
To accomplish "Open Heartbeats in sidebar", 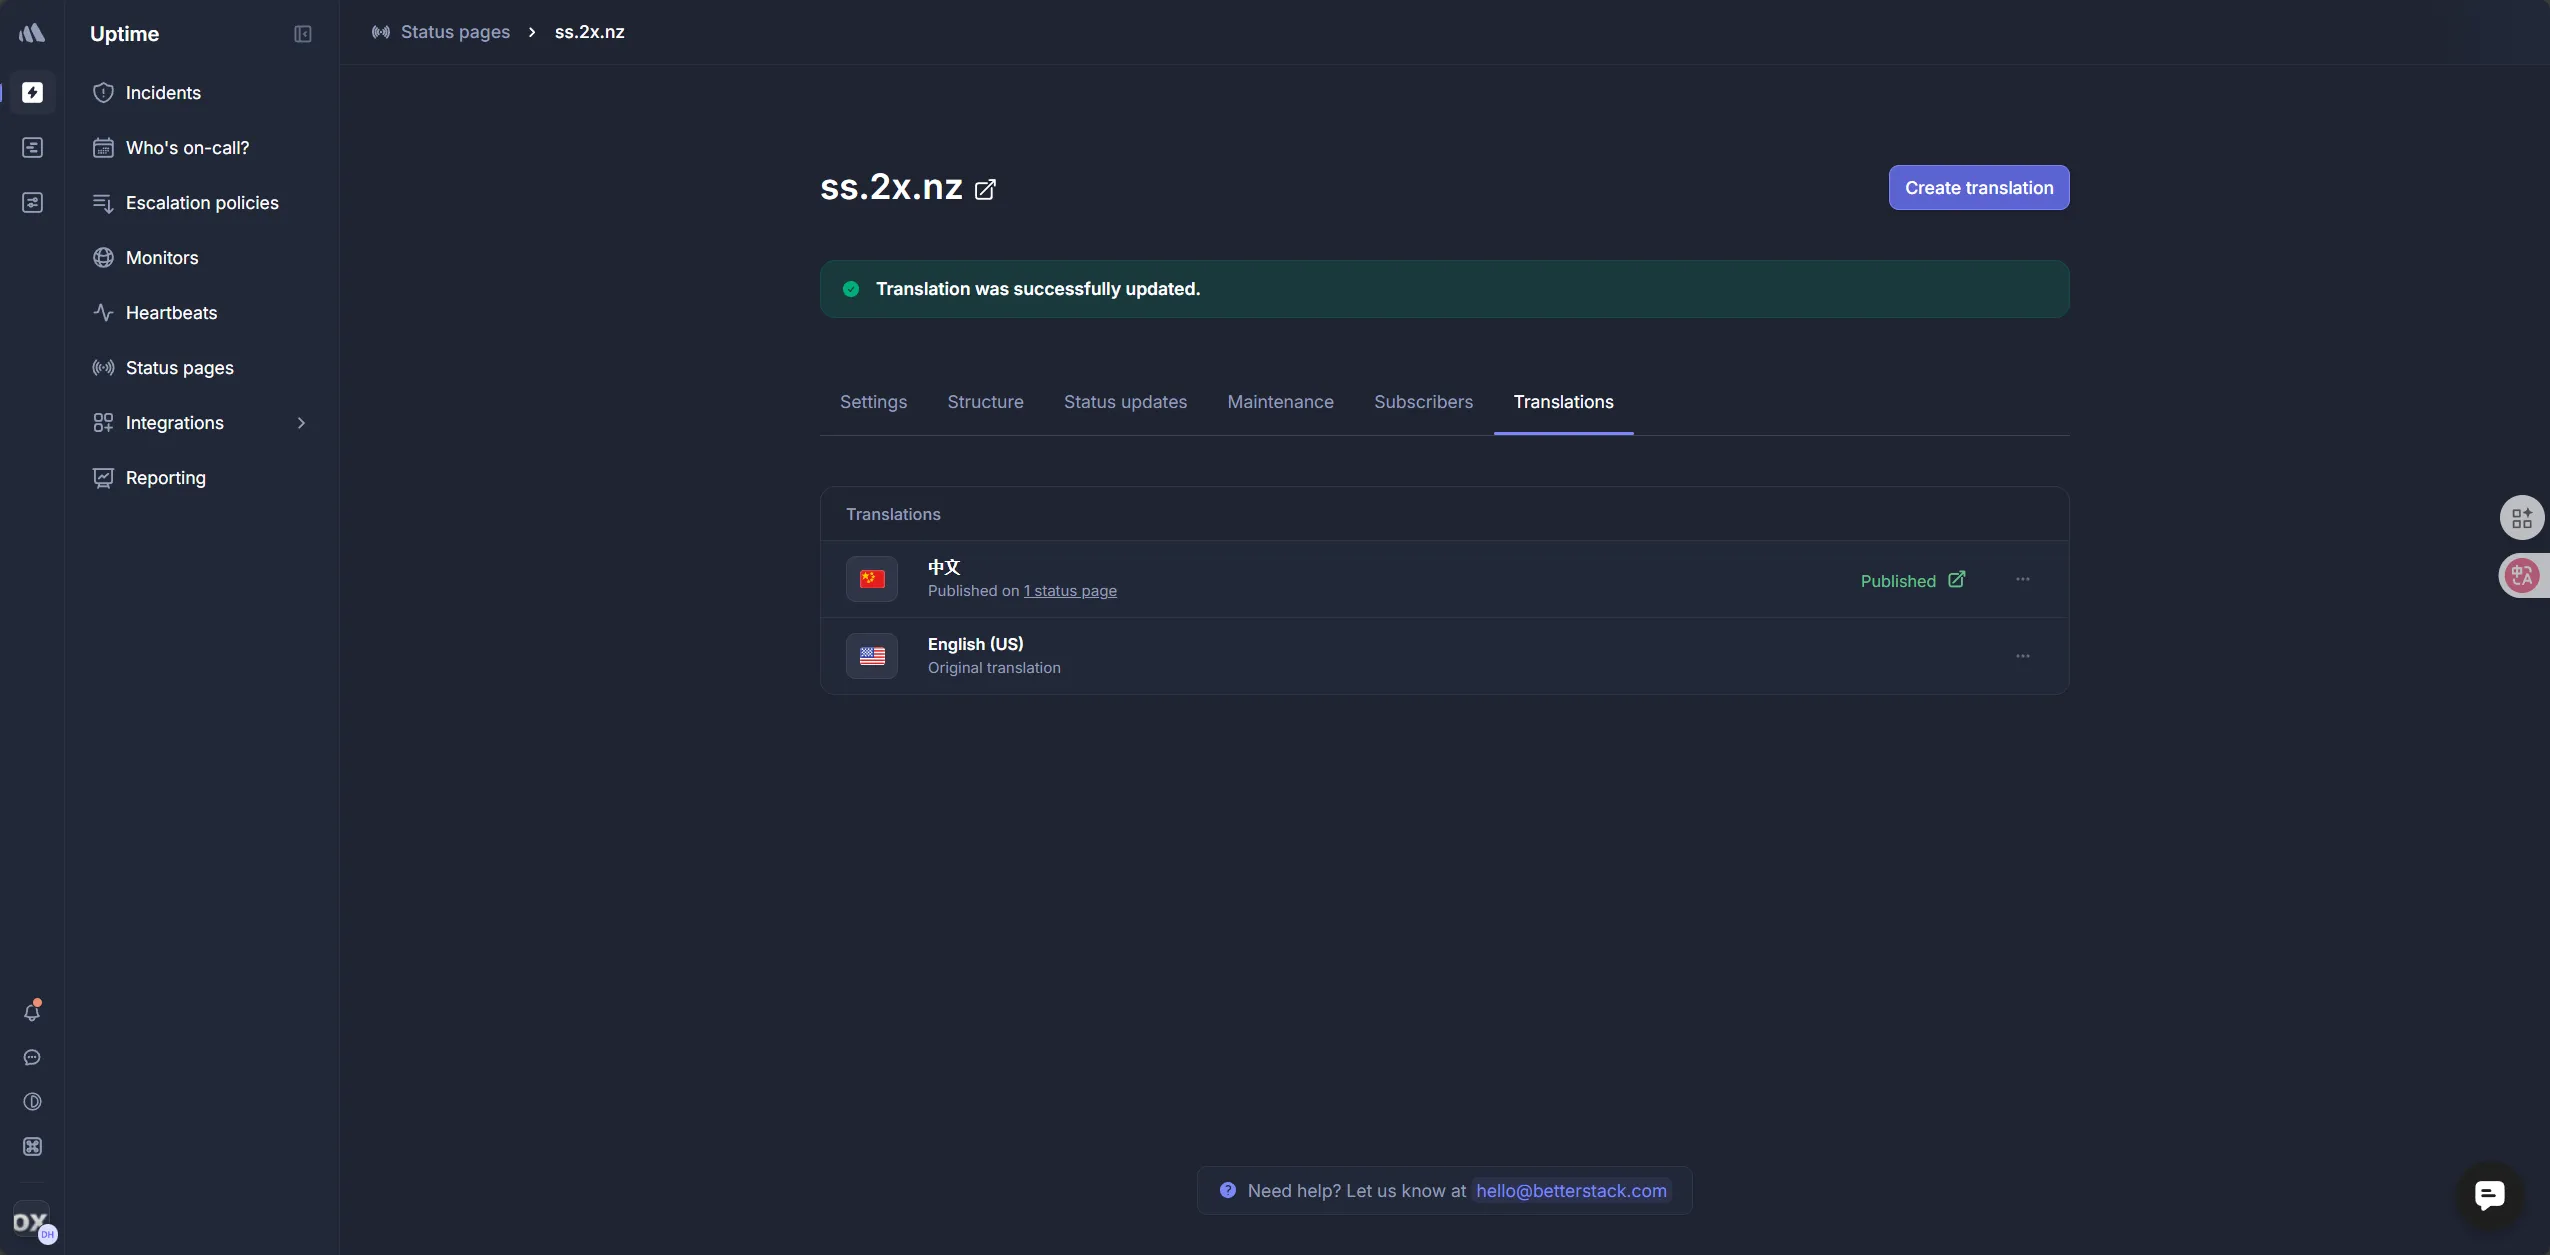I will coord(171,313).
